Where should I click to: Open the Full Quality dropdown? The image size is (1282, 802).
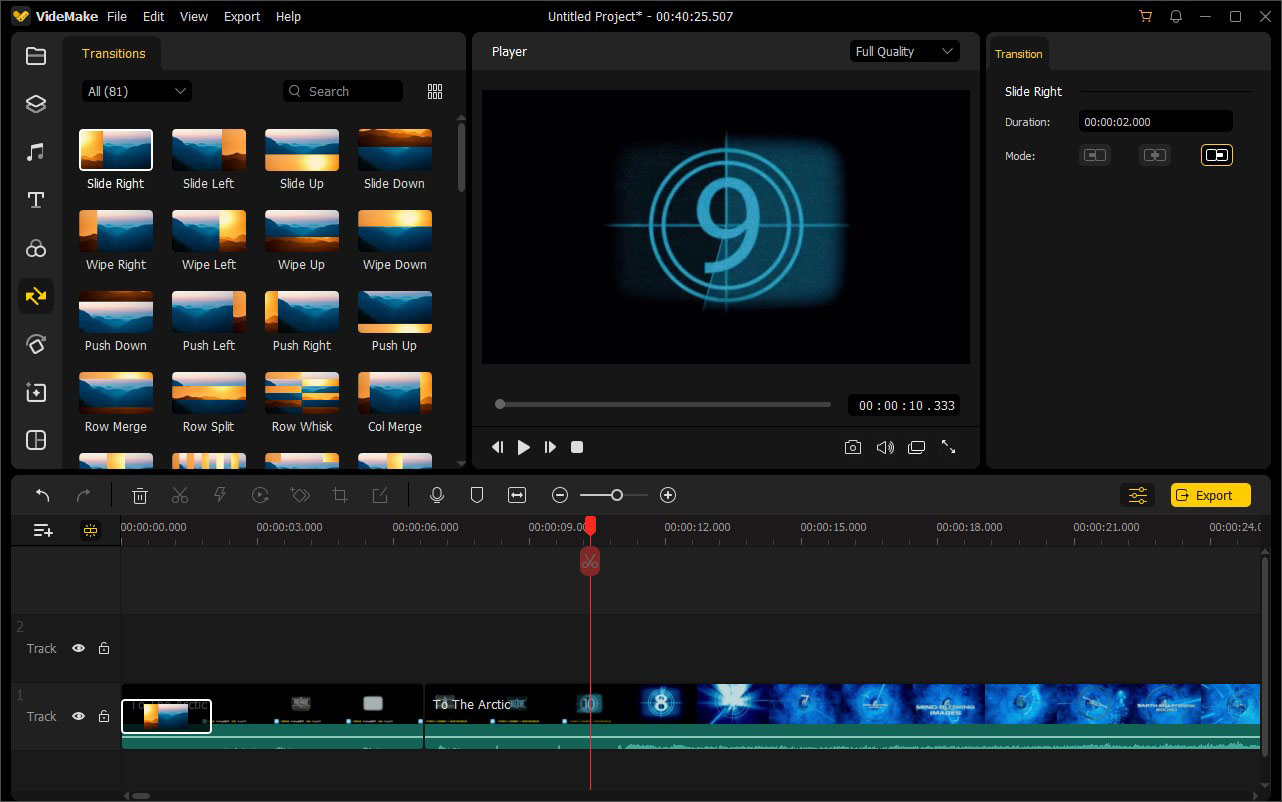pos(904,51)
